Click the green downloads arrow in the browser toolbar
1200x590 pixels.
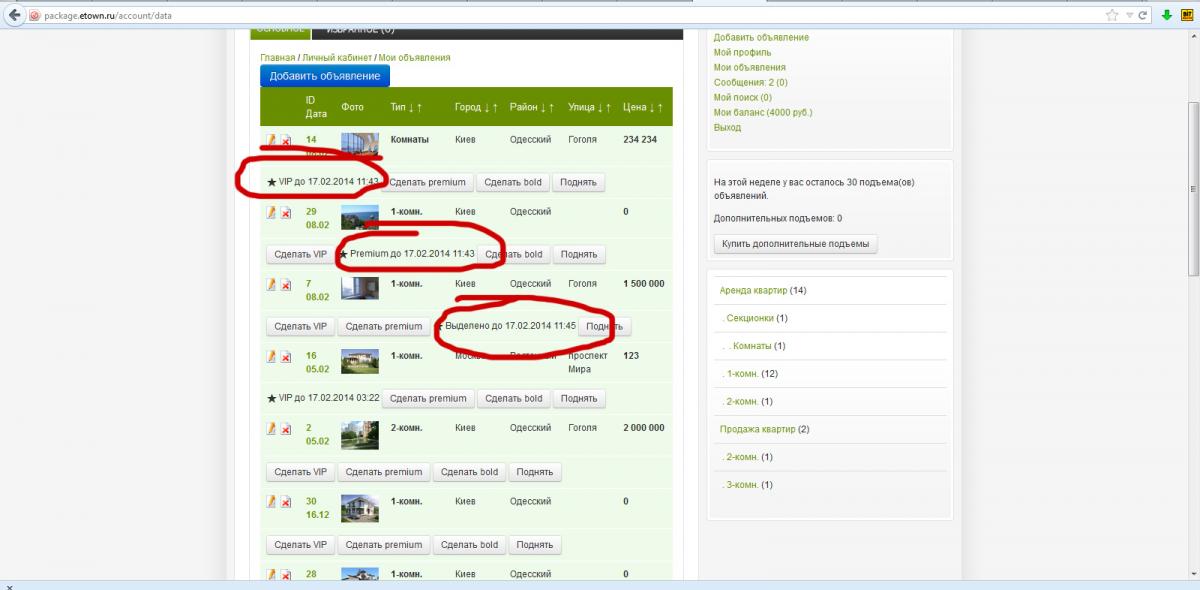pyautogui.click(x=1166, y=15)
